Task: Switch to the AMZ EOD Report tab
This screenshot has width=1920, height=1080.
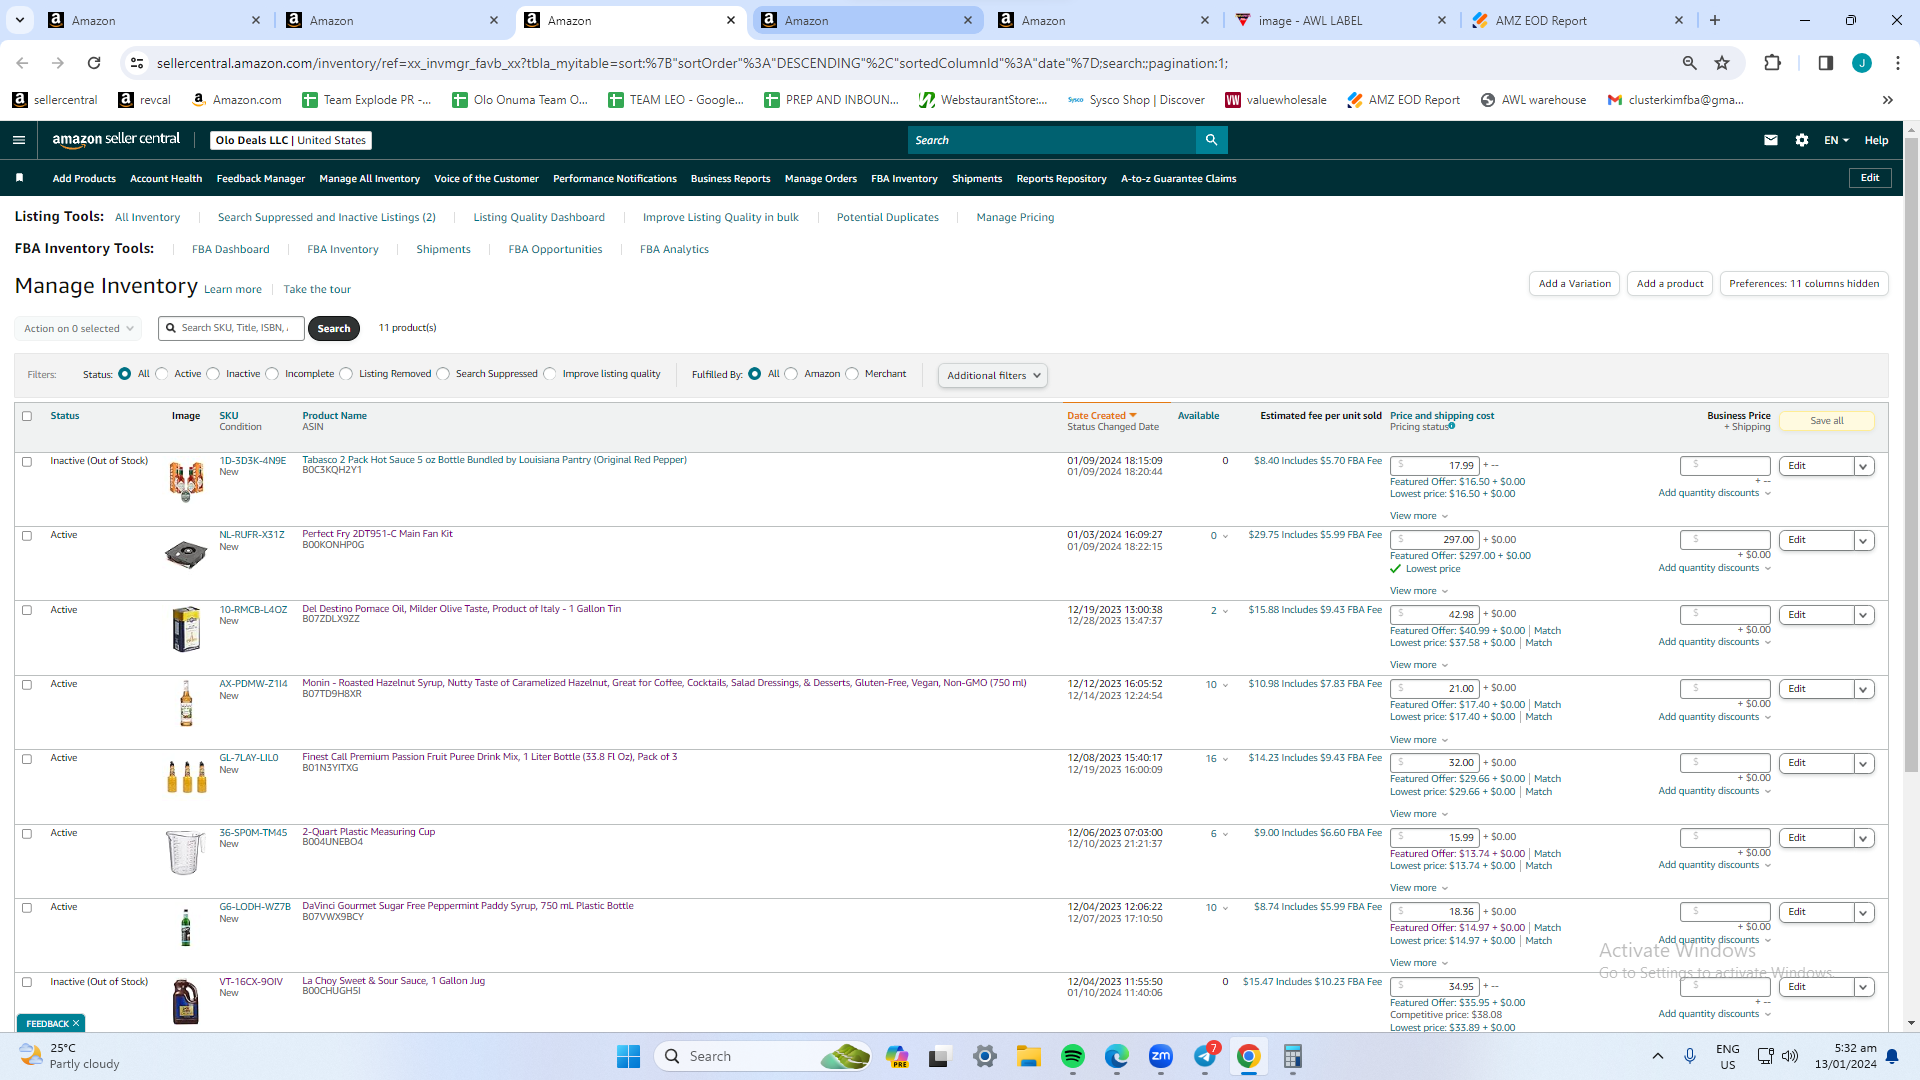Action: tap(1578, 20)
